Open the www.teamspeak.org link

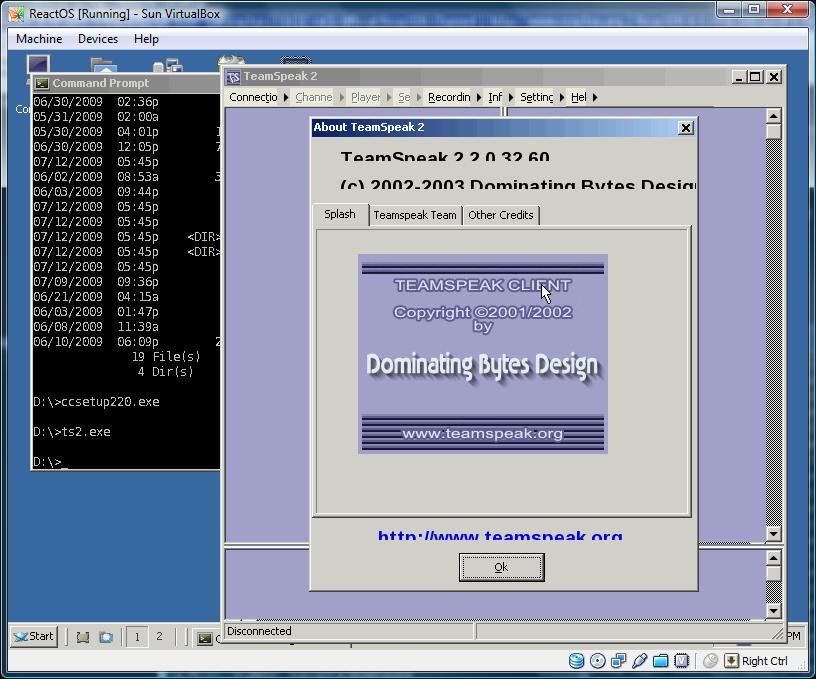tap(499, 536)
